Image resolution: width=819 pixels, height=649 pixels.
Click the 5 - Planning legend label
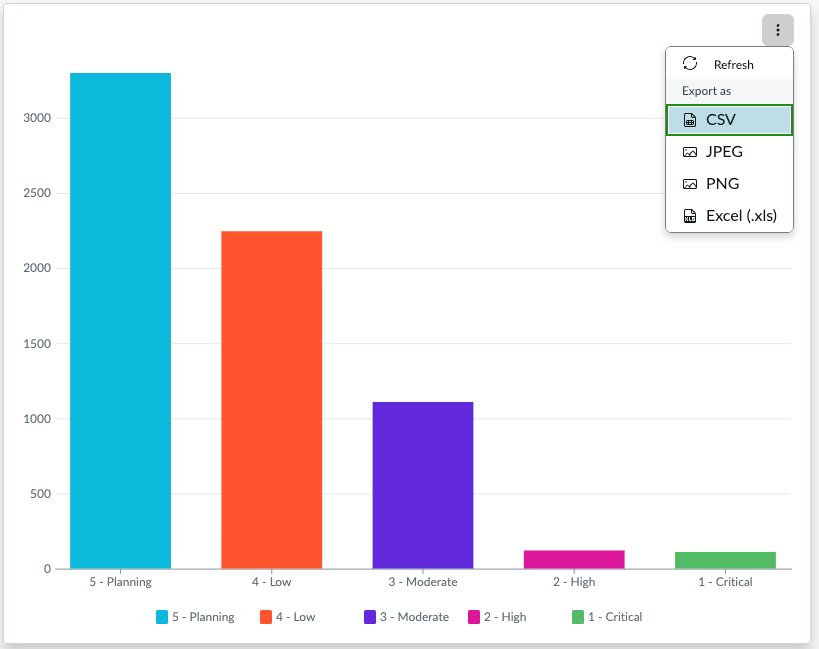pos(203,617)
